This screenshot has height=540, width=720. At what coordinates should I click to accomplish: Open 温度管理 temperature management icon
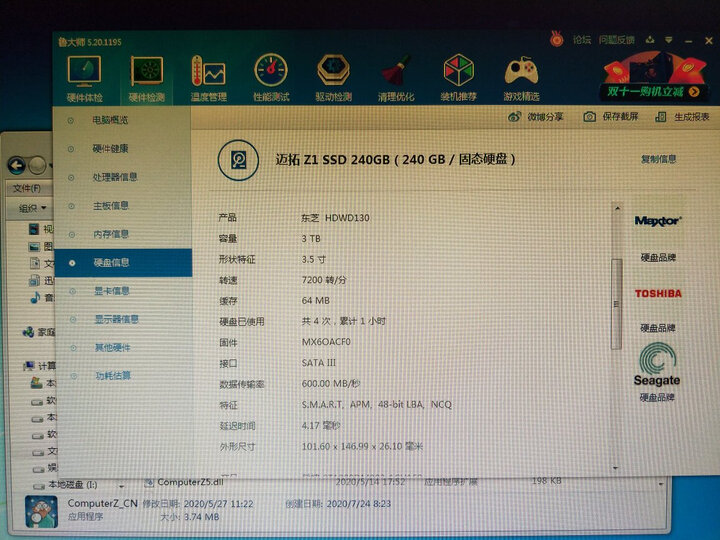(209, 78)
